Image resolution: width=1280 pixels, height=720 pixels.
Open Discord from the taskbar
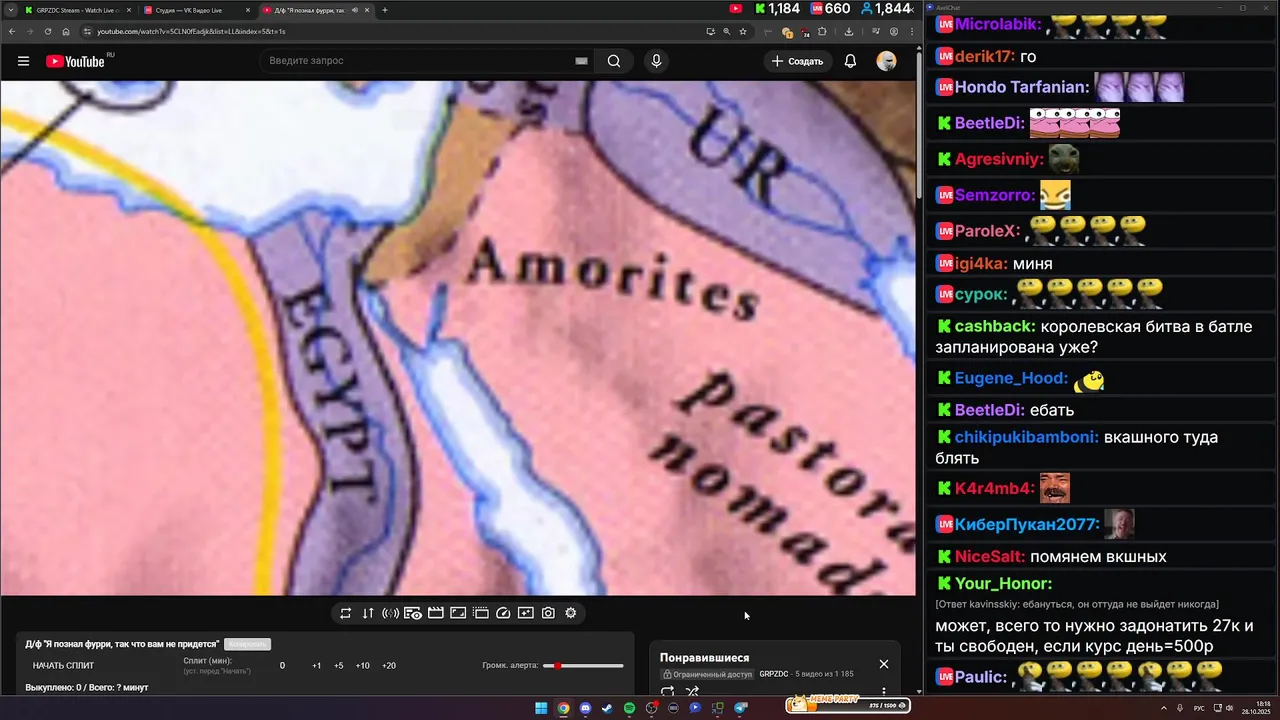point(585,708)
